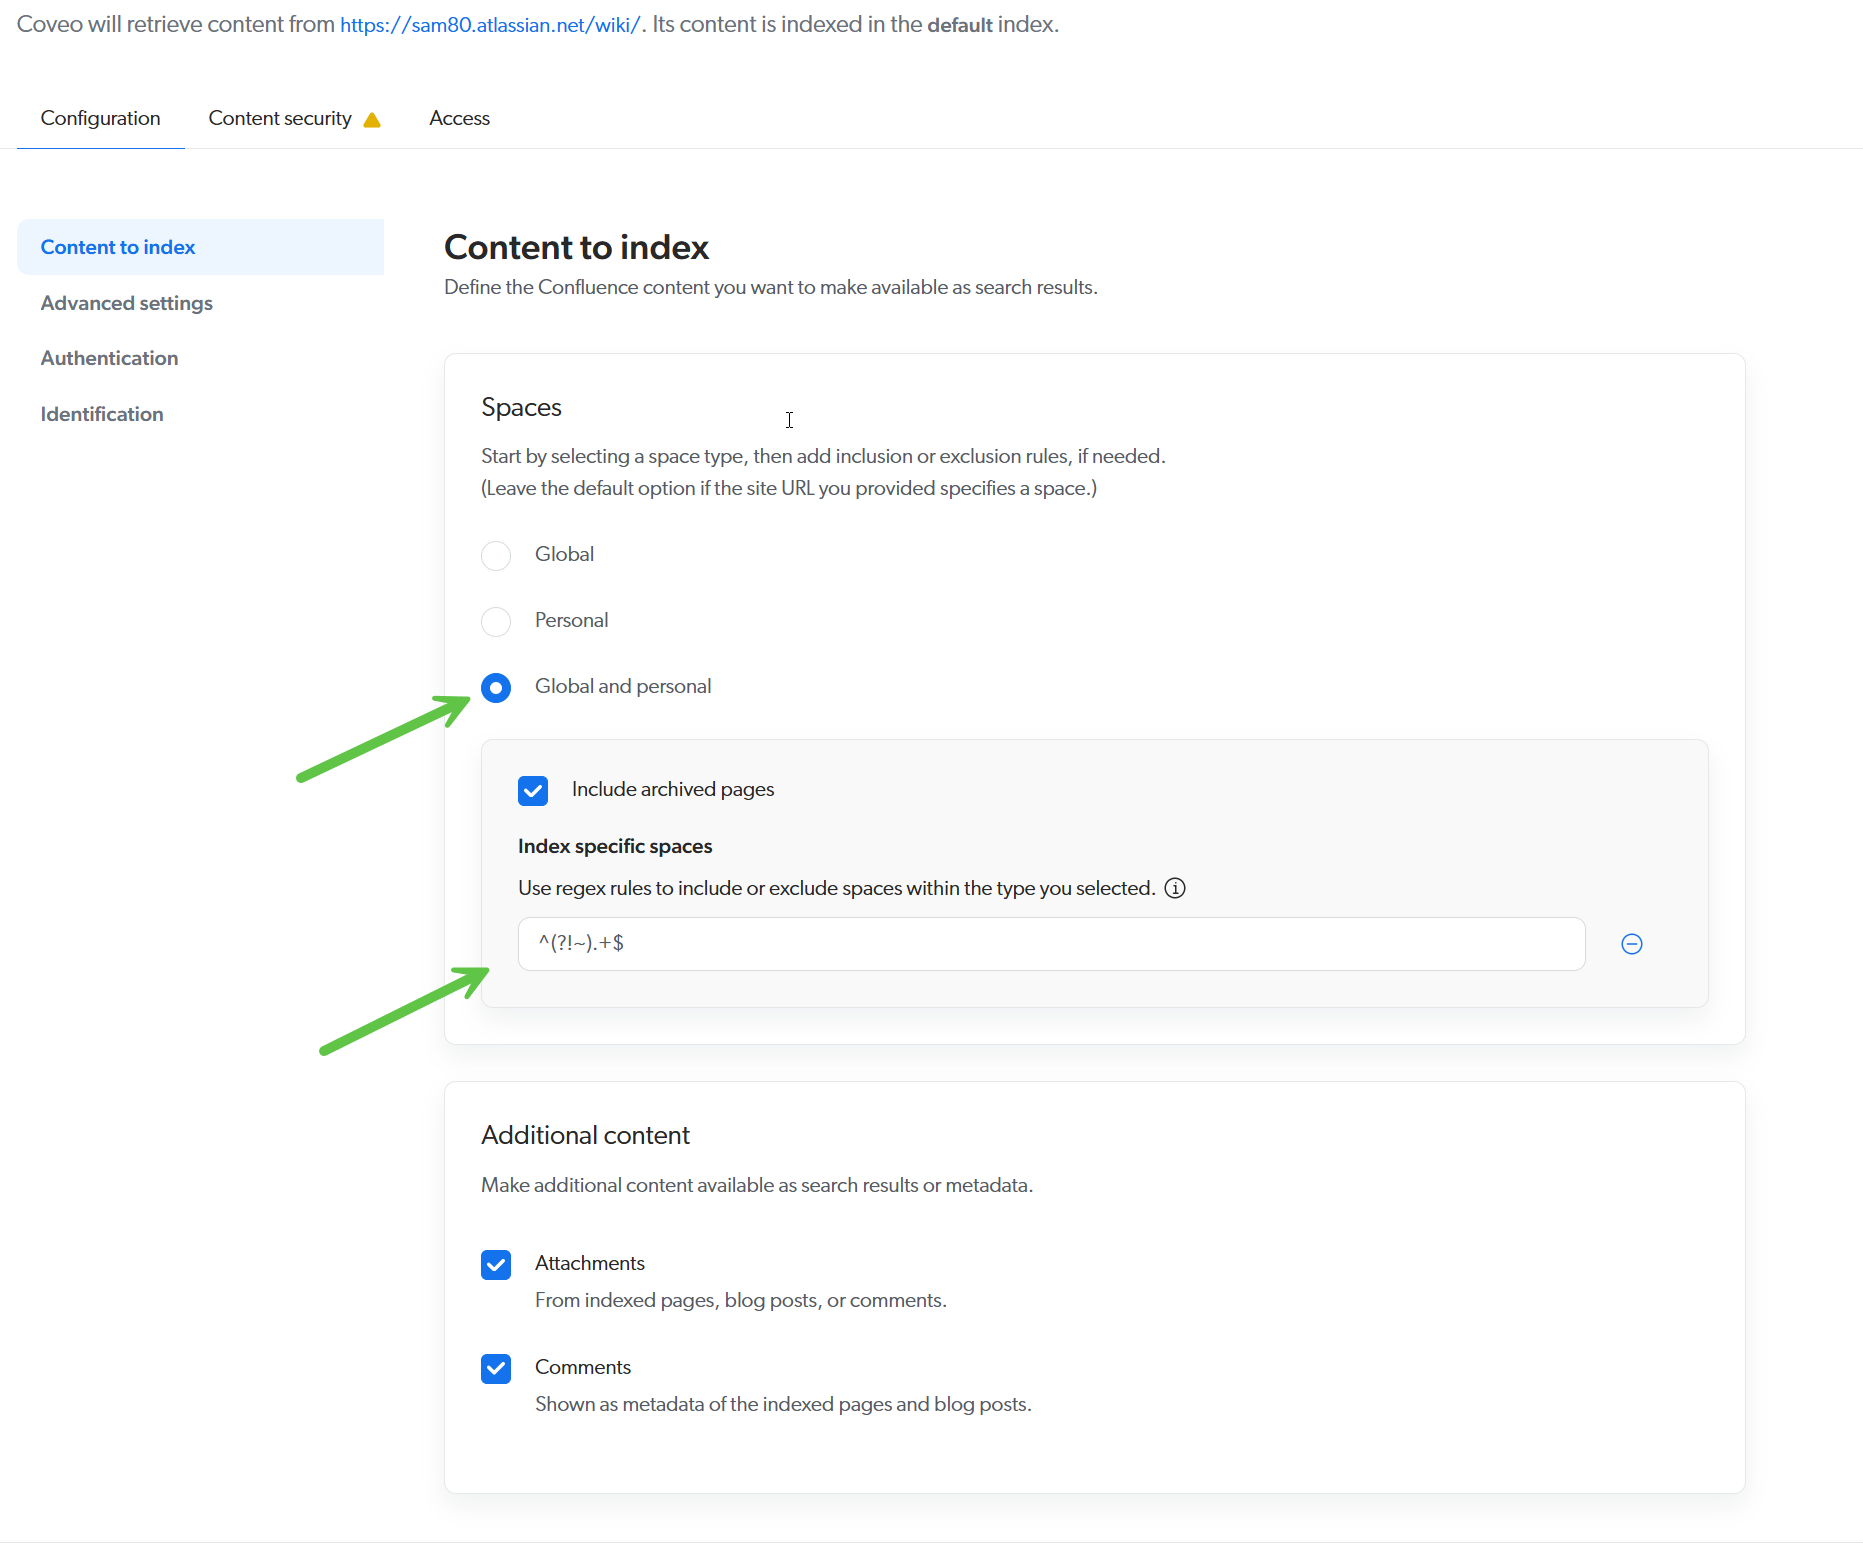Select the Global and personal radio button

(x=496, y=688)
